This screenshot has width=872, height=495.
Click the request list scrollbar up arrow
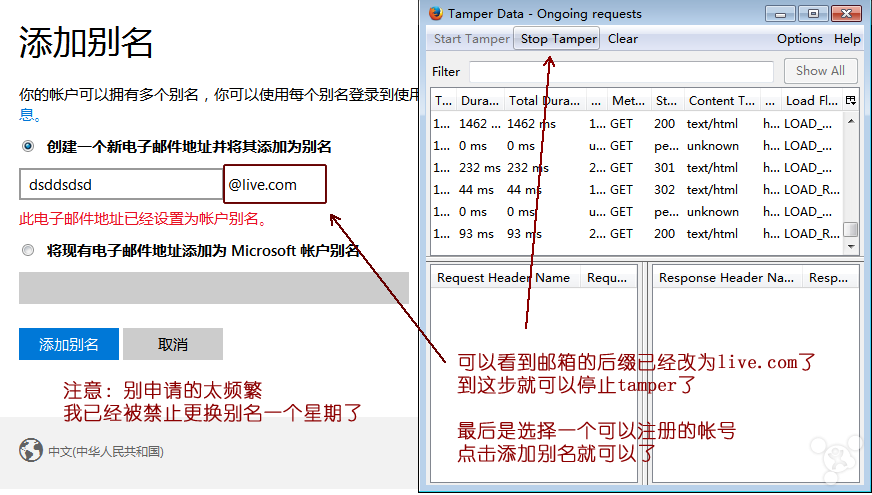[851, 121]
